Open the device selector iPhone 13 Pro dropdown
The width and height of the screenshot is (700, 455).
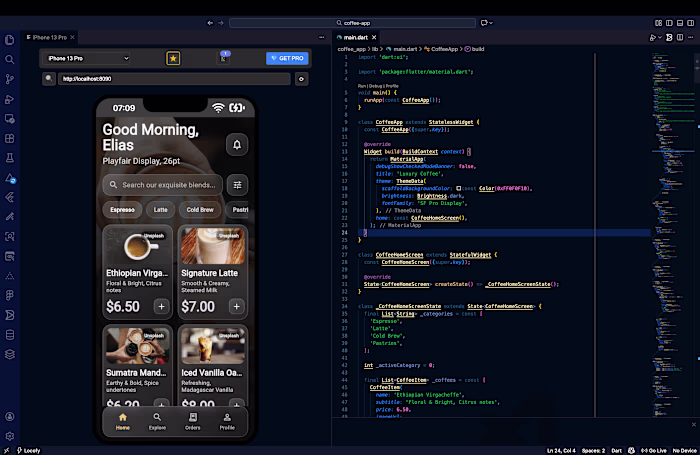(87, 58)
